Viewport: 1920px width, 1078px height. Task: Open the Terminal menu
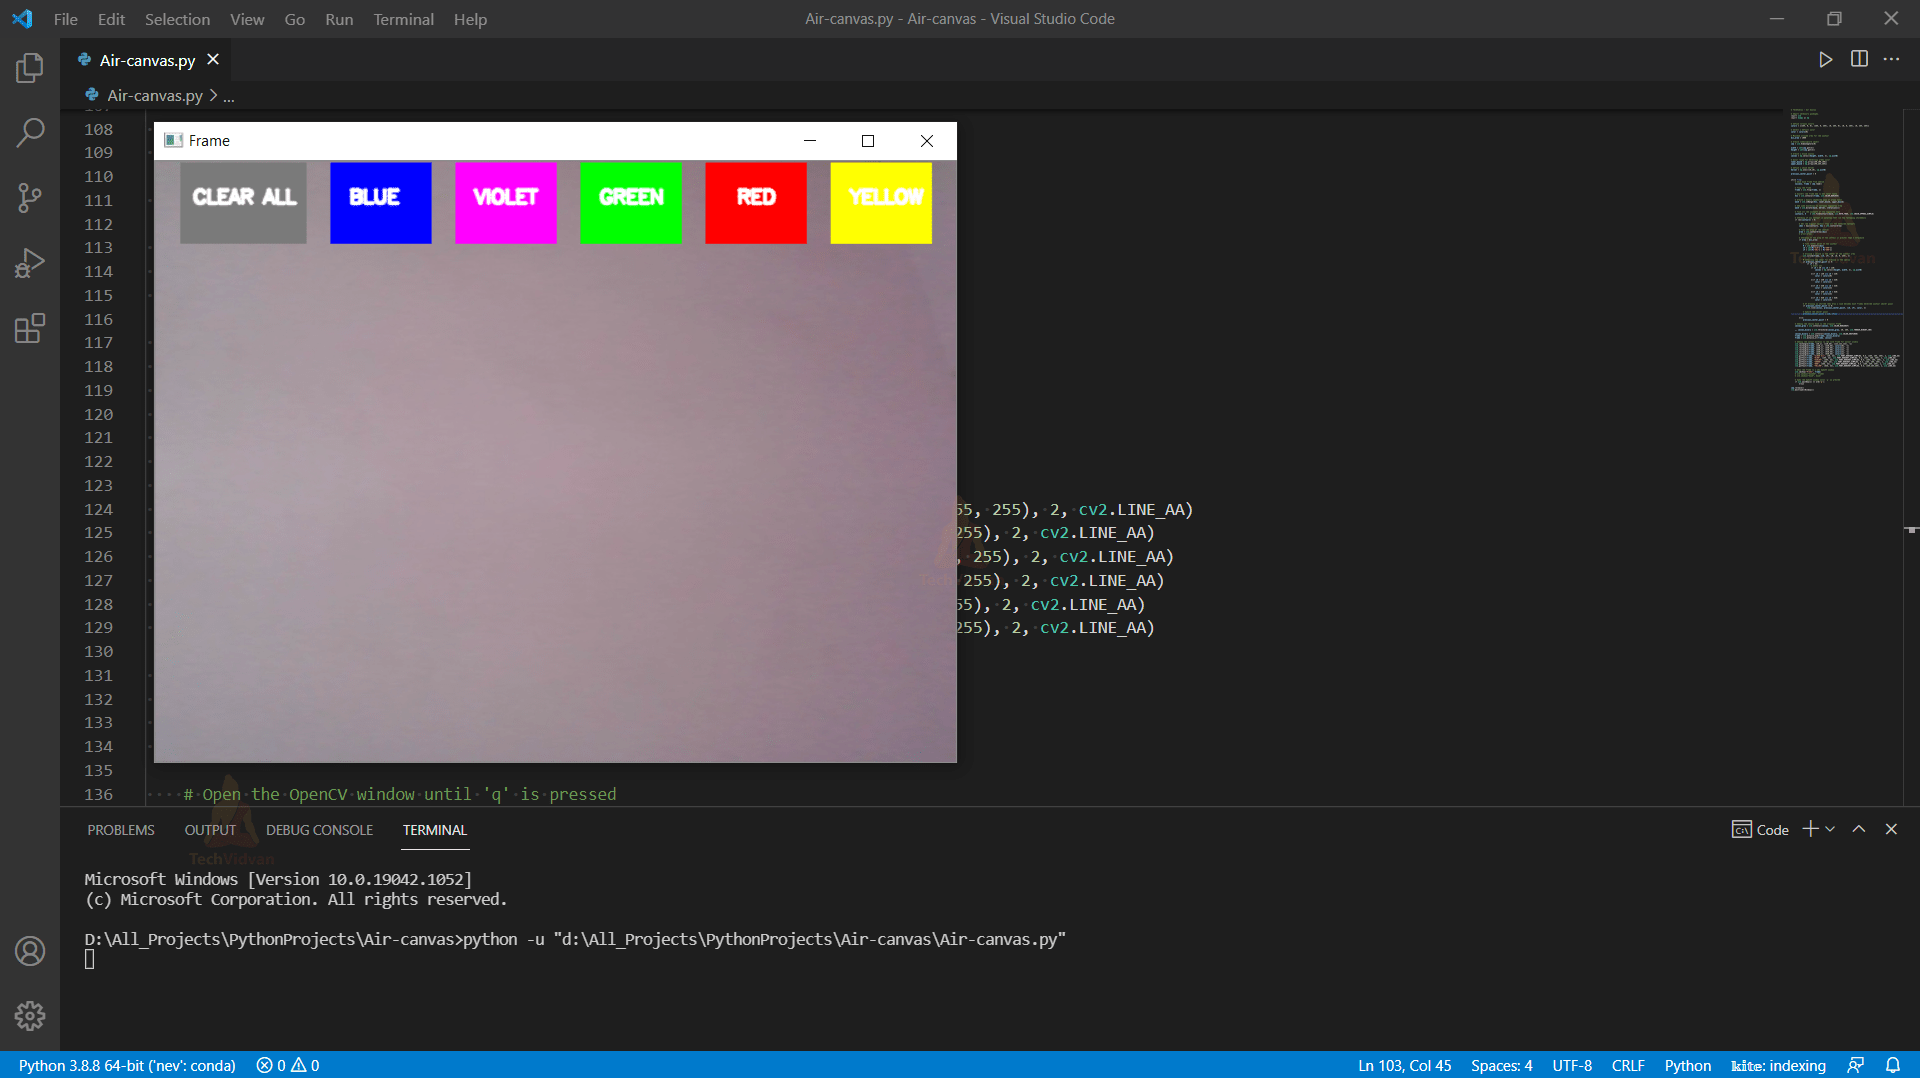(403, 19)
